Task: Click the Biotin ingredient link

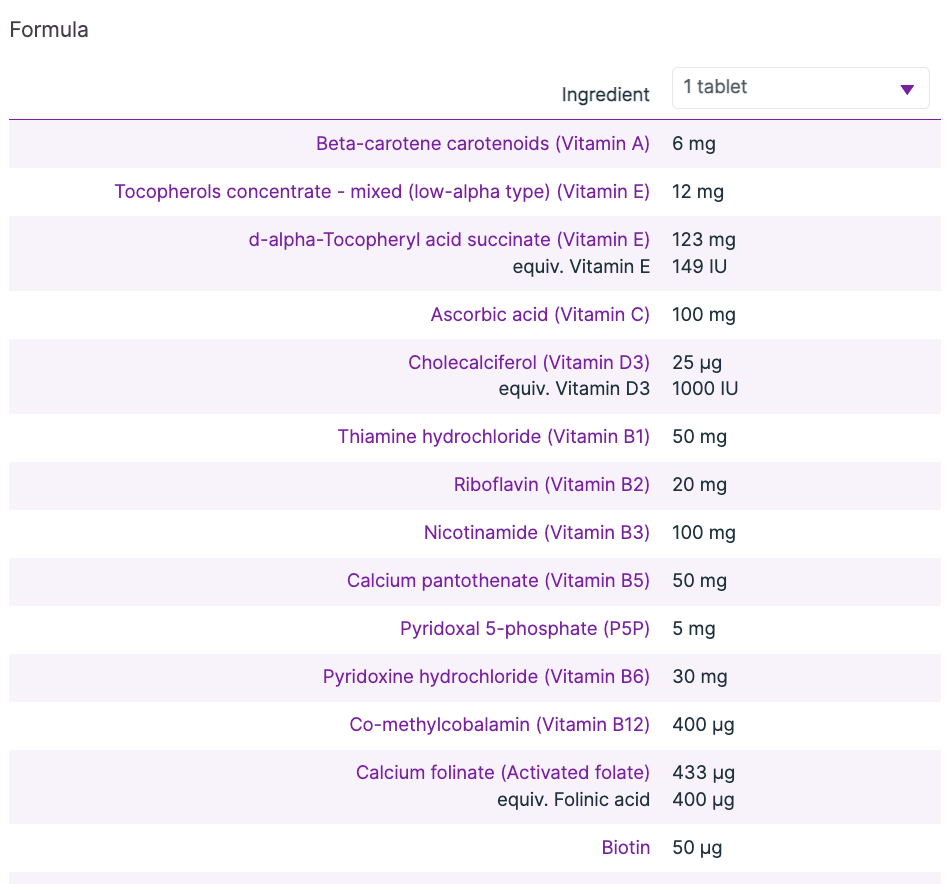Action: (x=625, y=848)
